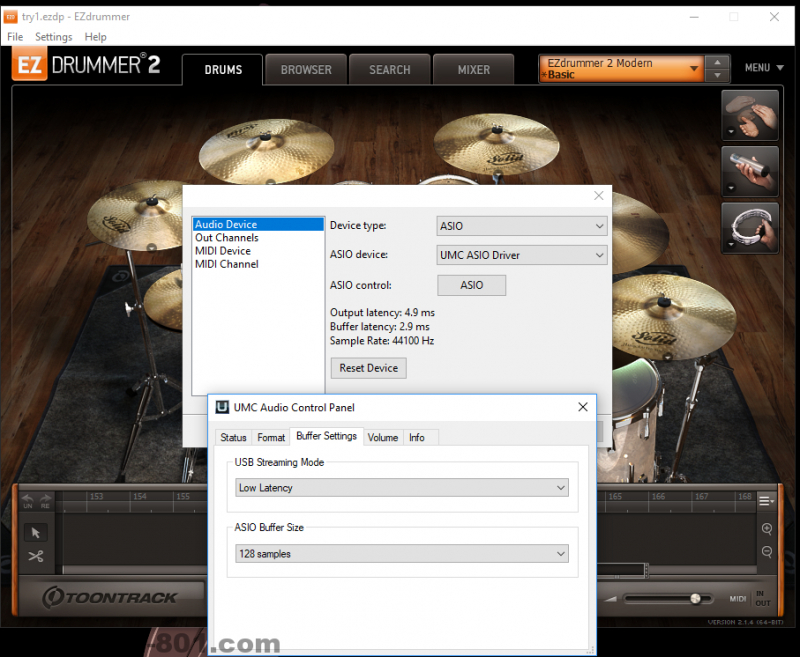Click the shaker percussion icon
This screenshot has width=800, height=657.
750,170
